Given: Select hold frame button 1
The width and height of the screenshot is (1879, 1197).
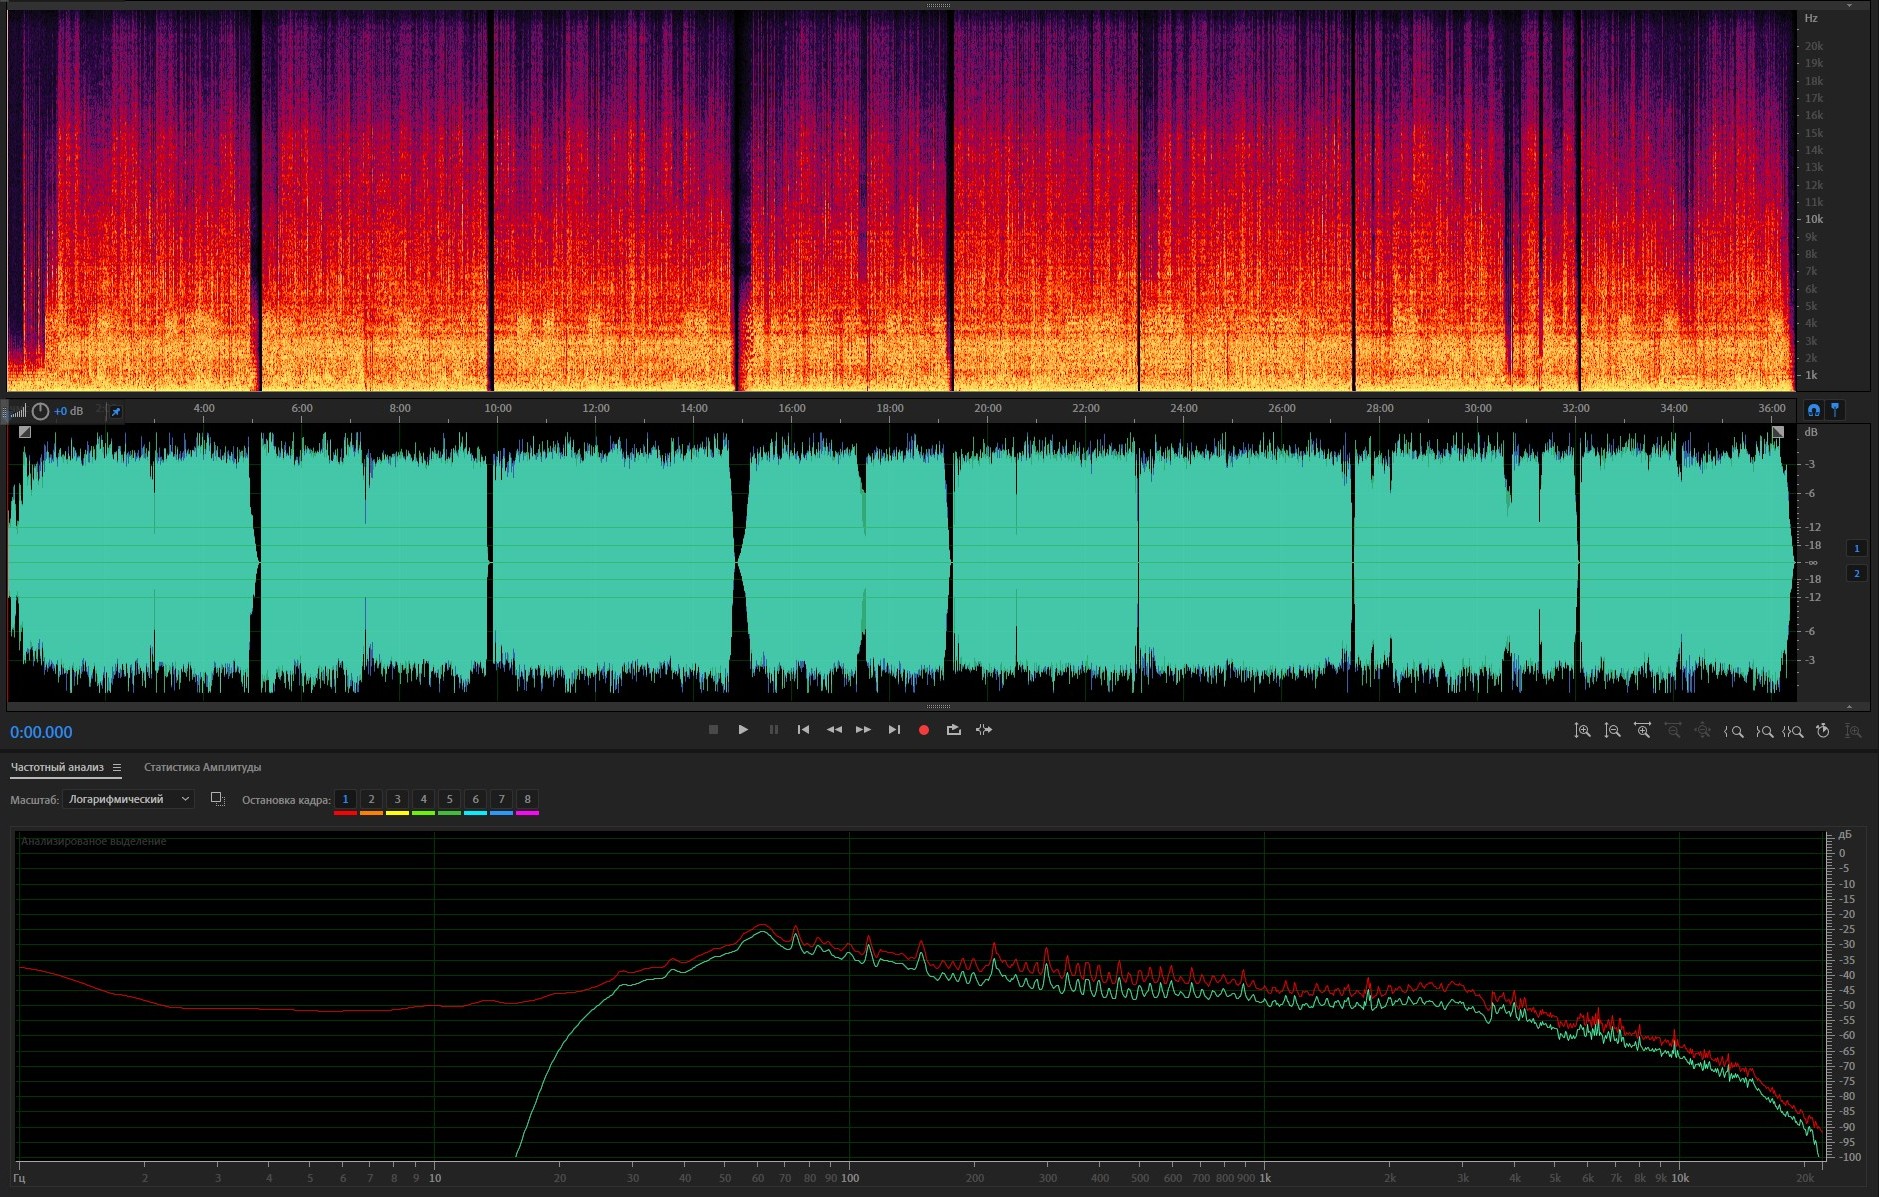Looking at the screenshot, I should (345, 799).
